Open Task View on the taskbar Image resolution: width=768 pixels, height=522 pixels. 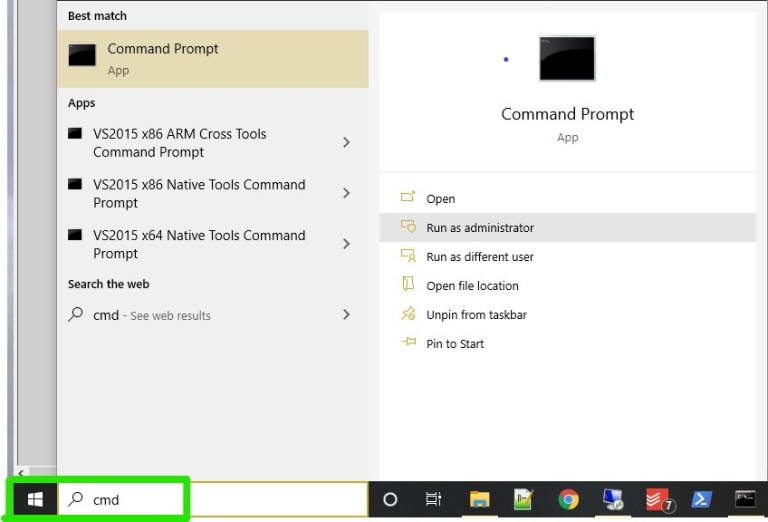point(433,499)
